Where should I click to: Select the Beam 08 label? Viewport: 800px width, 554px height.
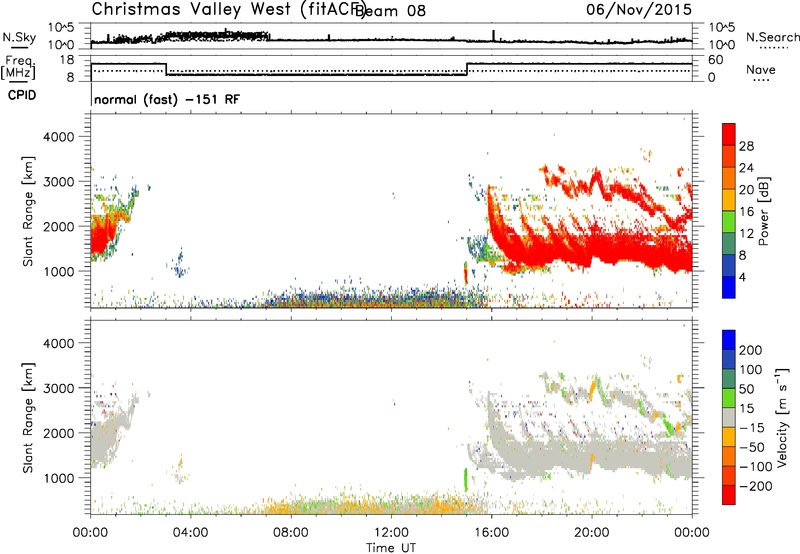(390, 11)
